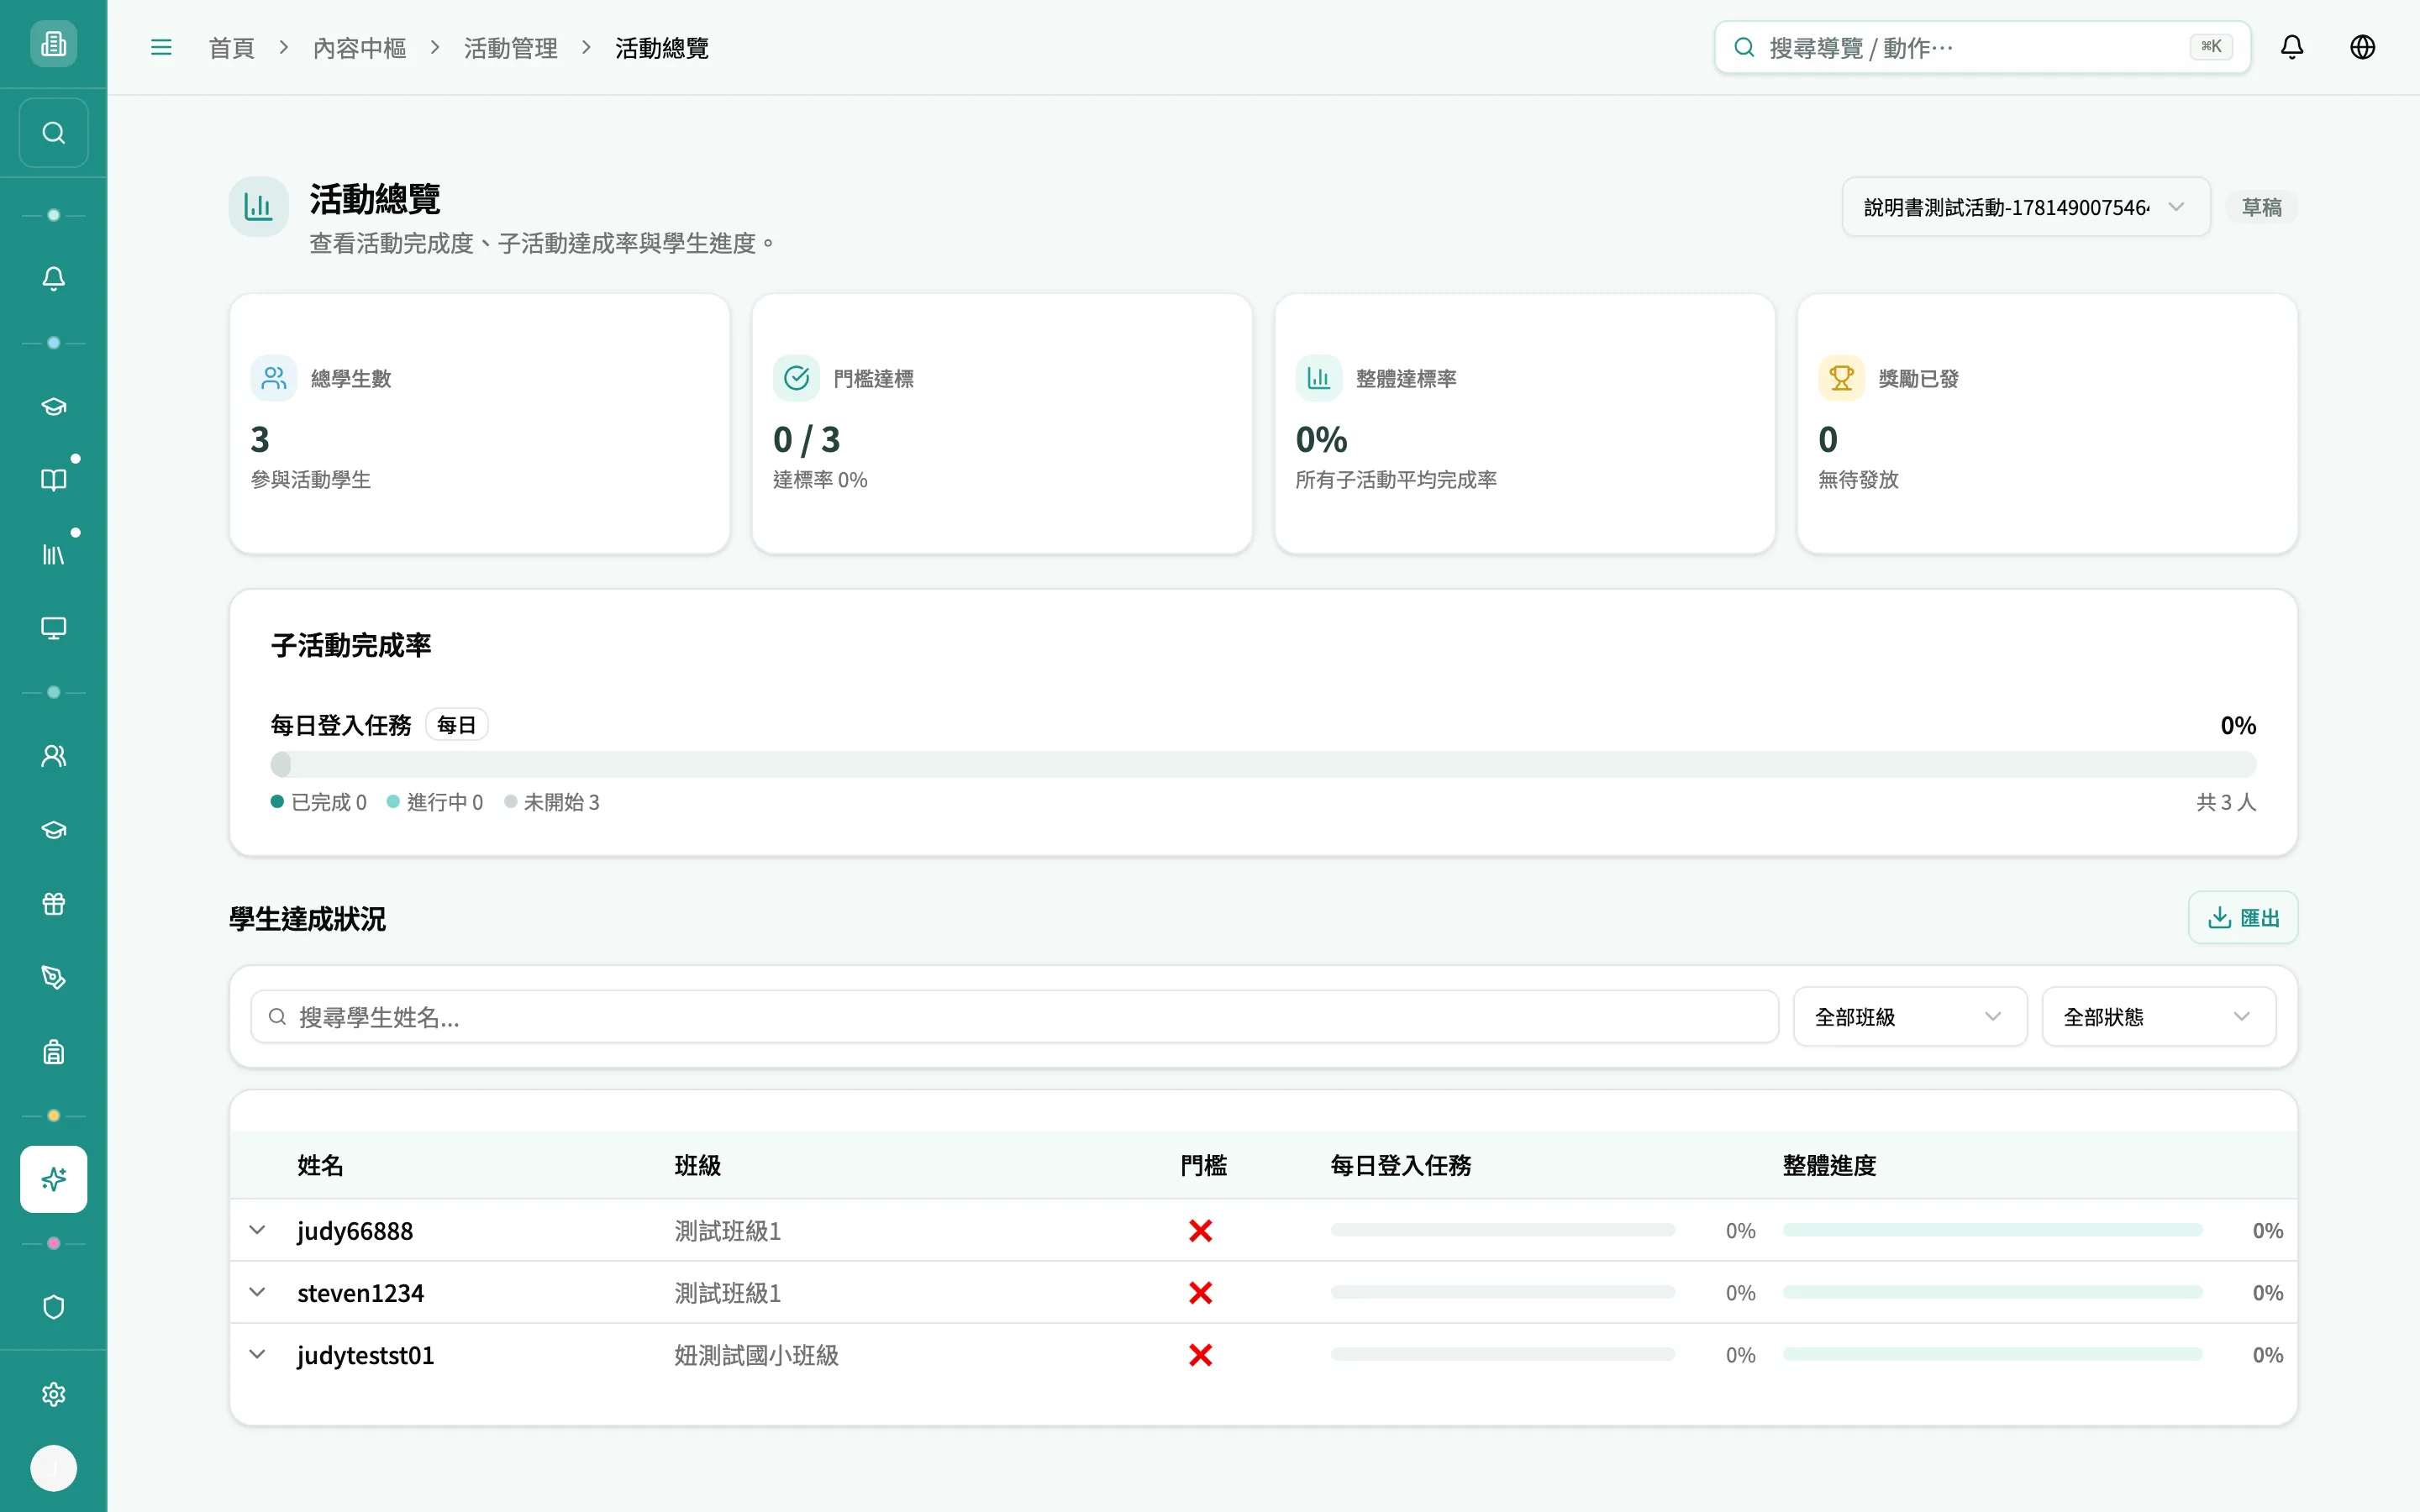
Task: Open the backpack sidebar icon
Action: [x=53, y=1052]
